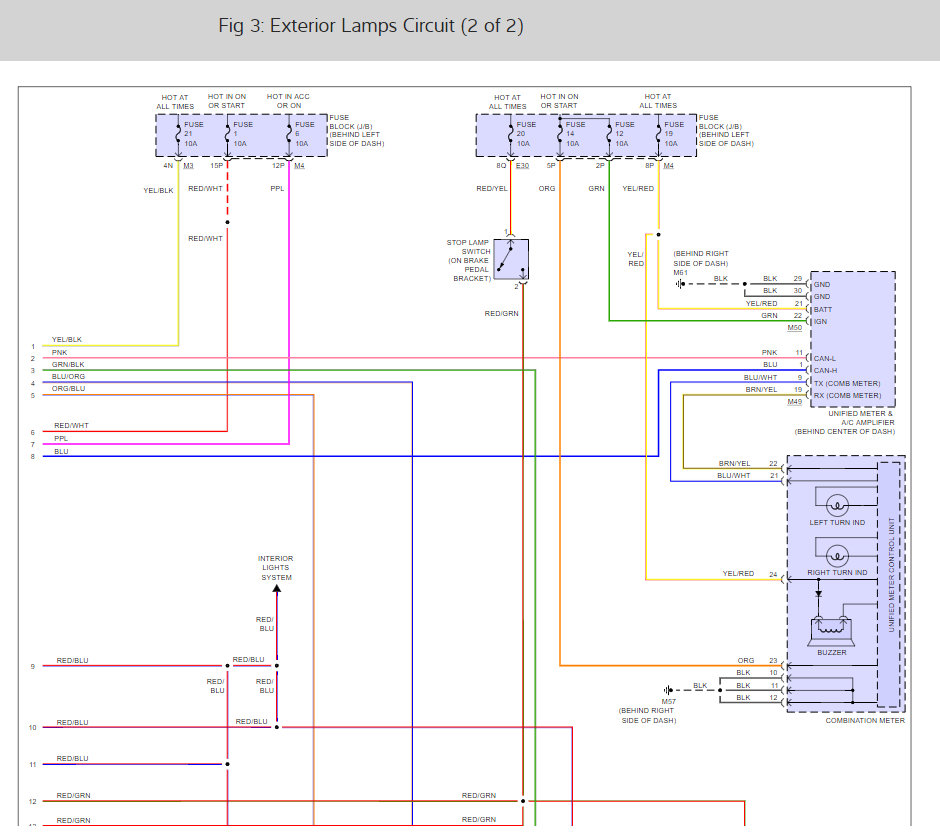
Task: Click the right turn indicator lamp symbol
Action: coord(837,556)
